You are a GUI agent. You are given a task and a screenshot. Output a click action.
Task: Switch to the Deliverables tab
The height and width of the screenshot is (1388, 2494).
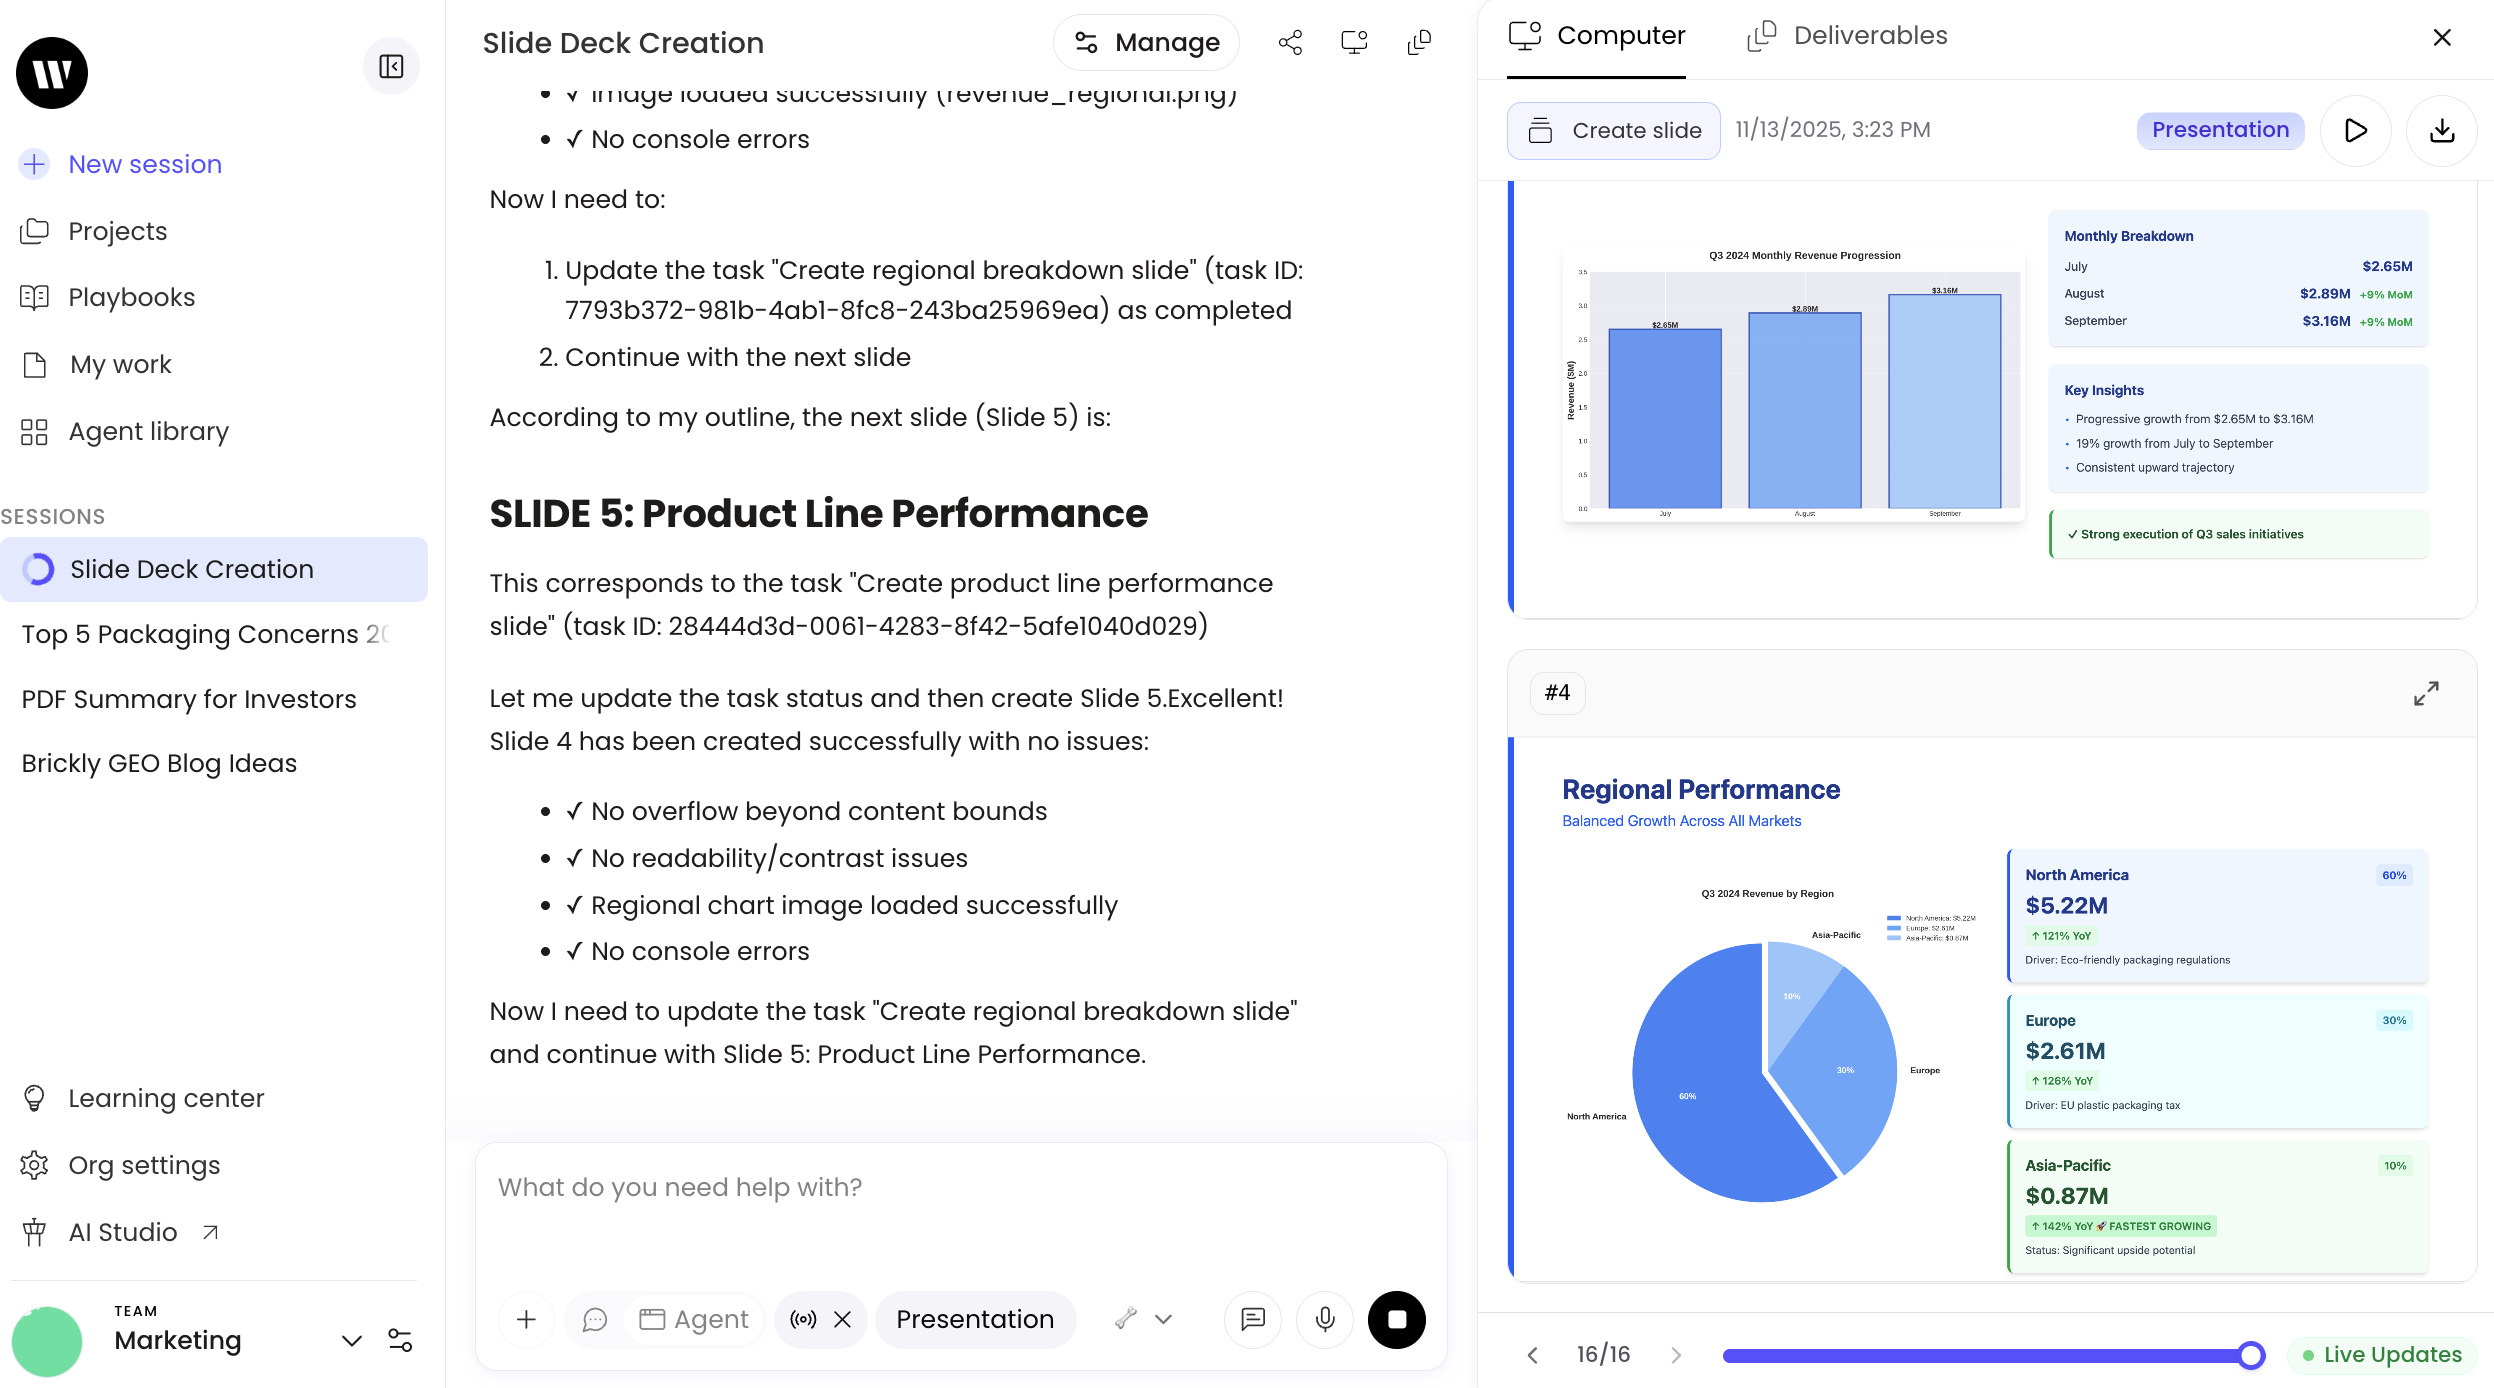click(1847, 36)
